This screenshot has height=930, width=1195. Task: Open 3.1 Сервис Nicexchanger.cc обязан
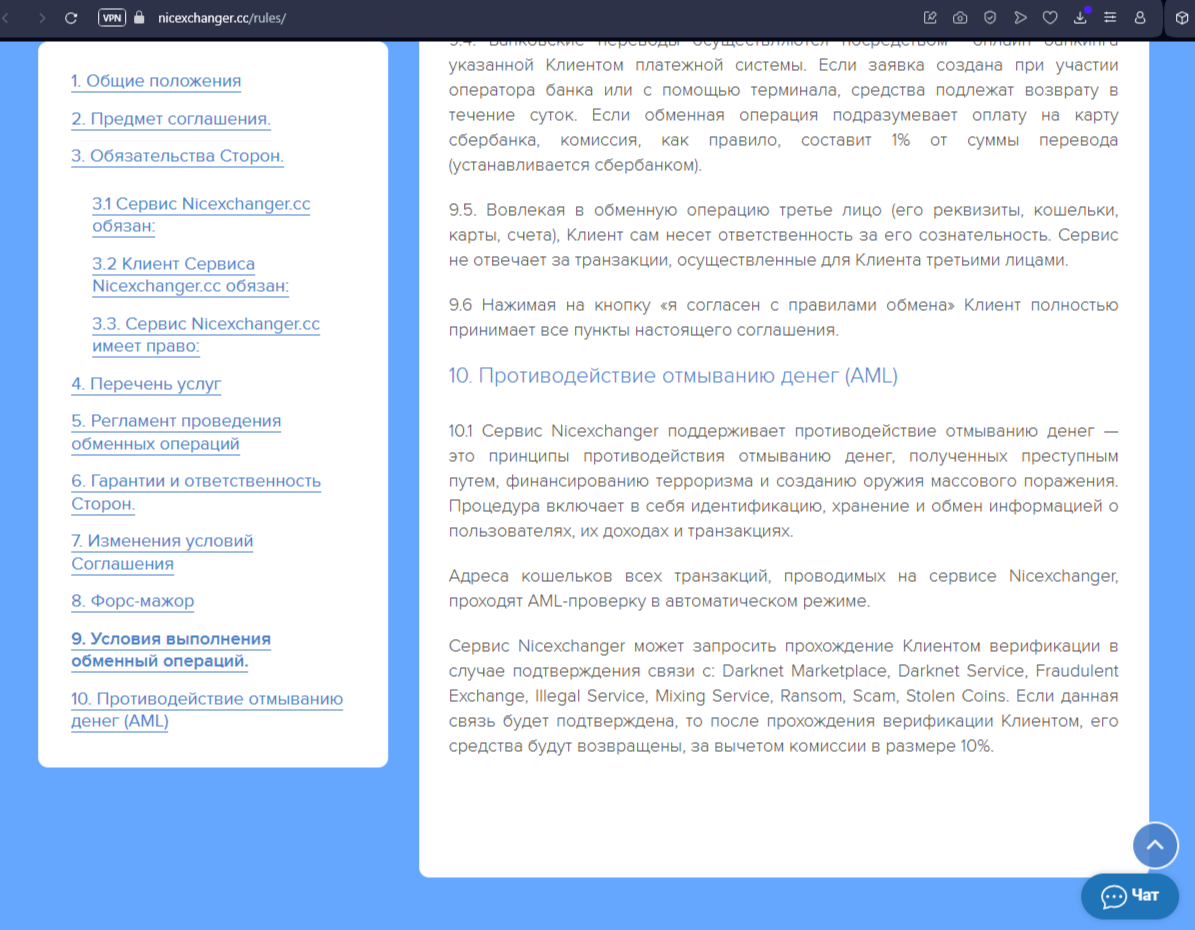point(201,215)
